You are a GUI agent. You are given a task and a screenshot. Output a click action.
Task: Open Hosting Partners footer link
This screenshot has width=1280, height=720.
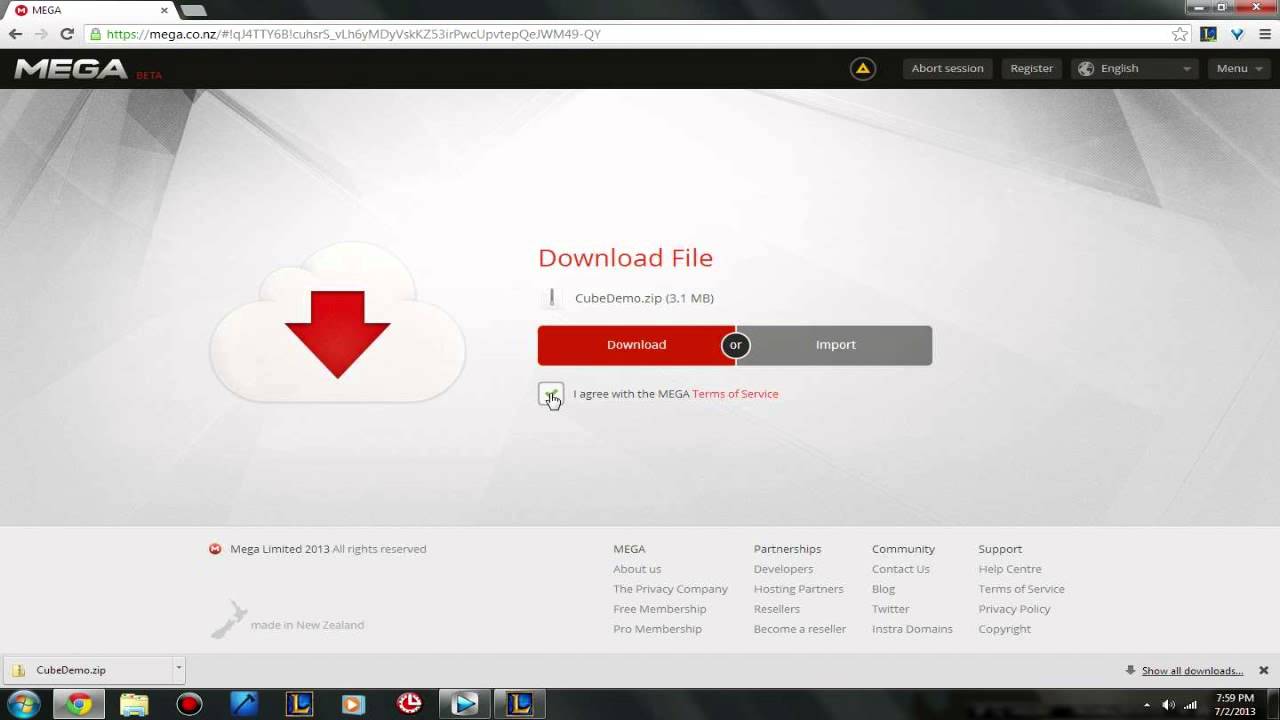[x=798, y=589]
